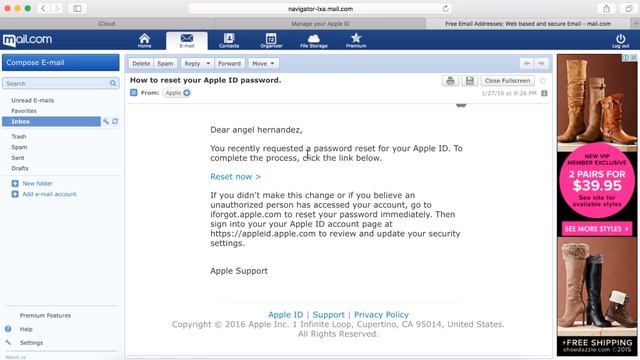Open Help in the sidebar
This screenshot has height=360, width=640.
coord(26,329)
